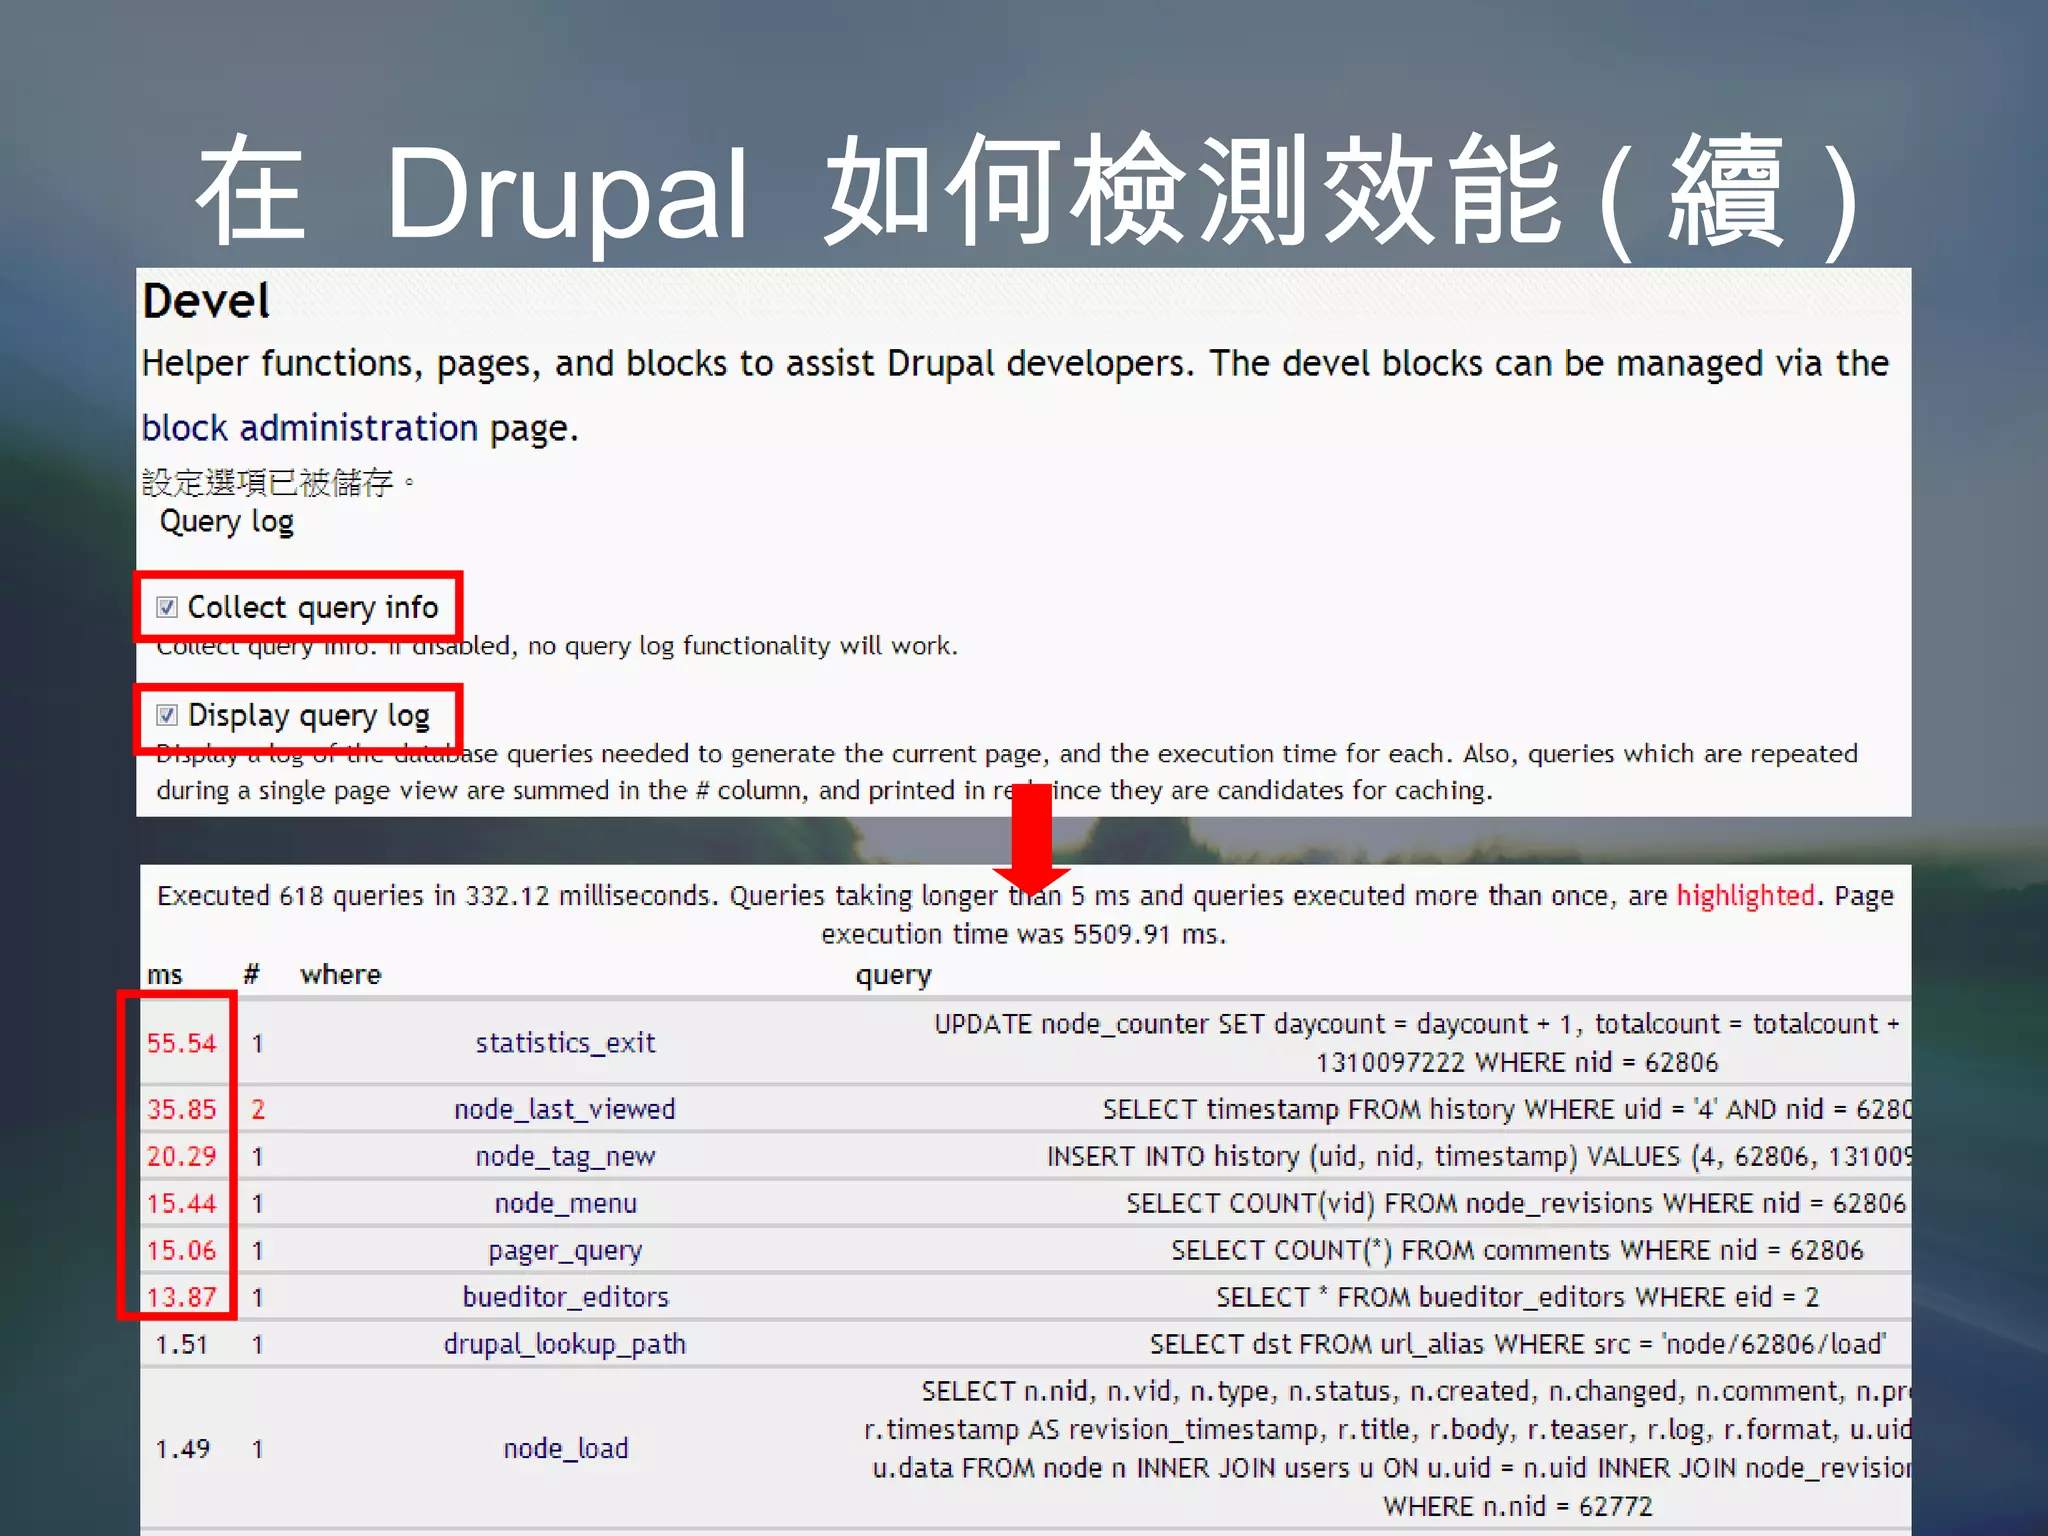Click the query column header
This screenshot has width=2048, height=1536.
pyautogui.click(x=893, y=975)
